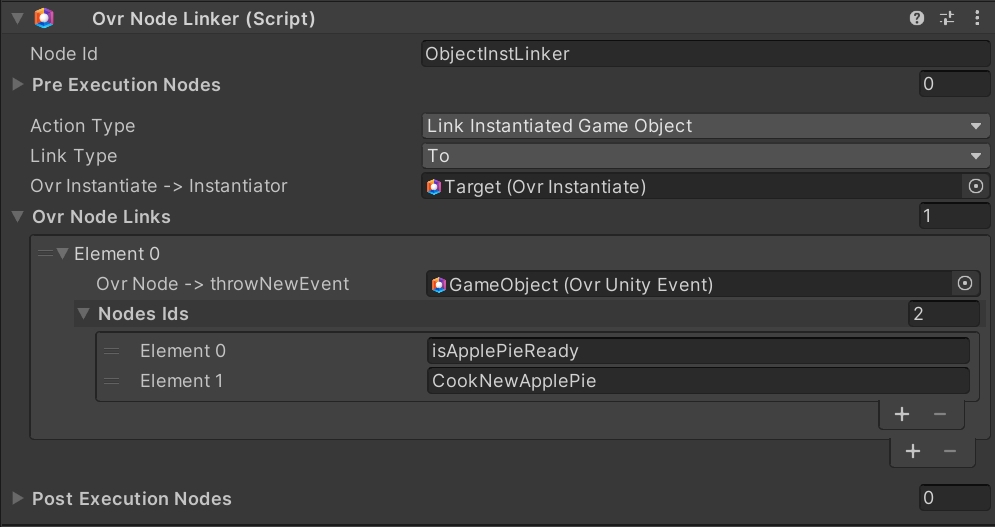Add a new element to Nodes Ids list
The height and width of the screenshot is (527, 995).
(x=901, y=414)
